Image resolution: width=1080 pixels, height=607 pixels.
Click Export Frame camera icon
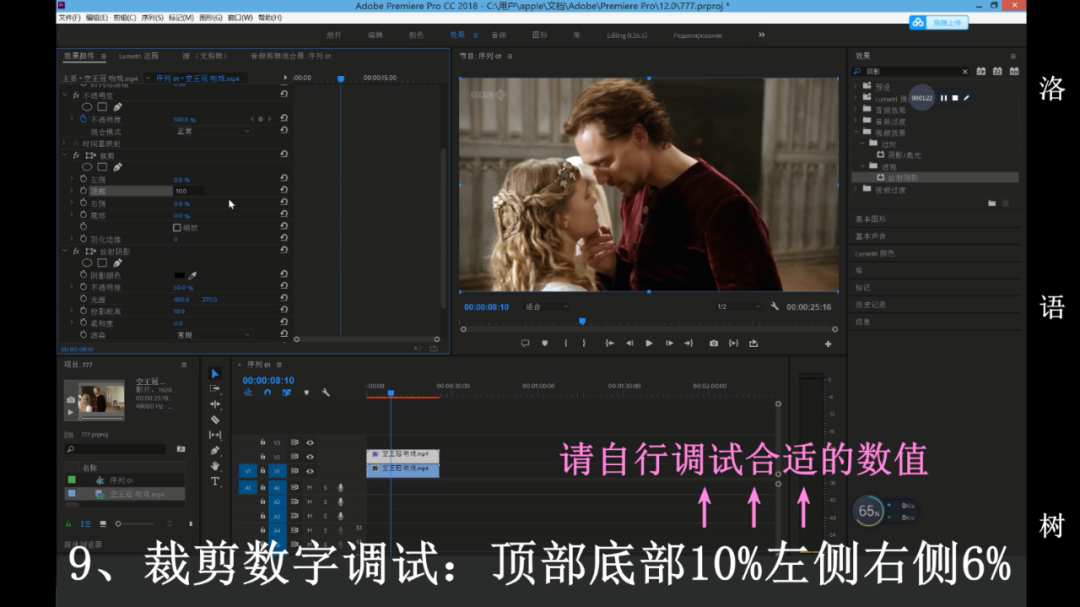pyautogui.click(x=714, y=343)
